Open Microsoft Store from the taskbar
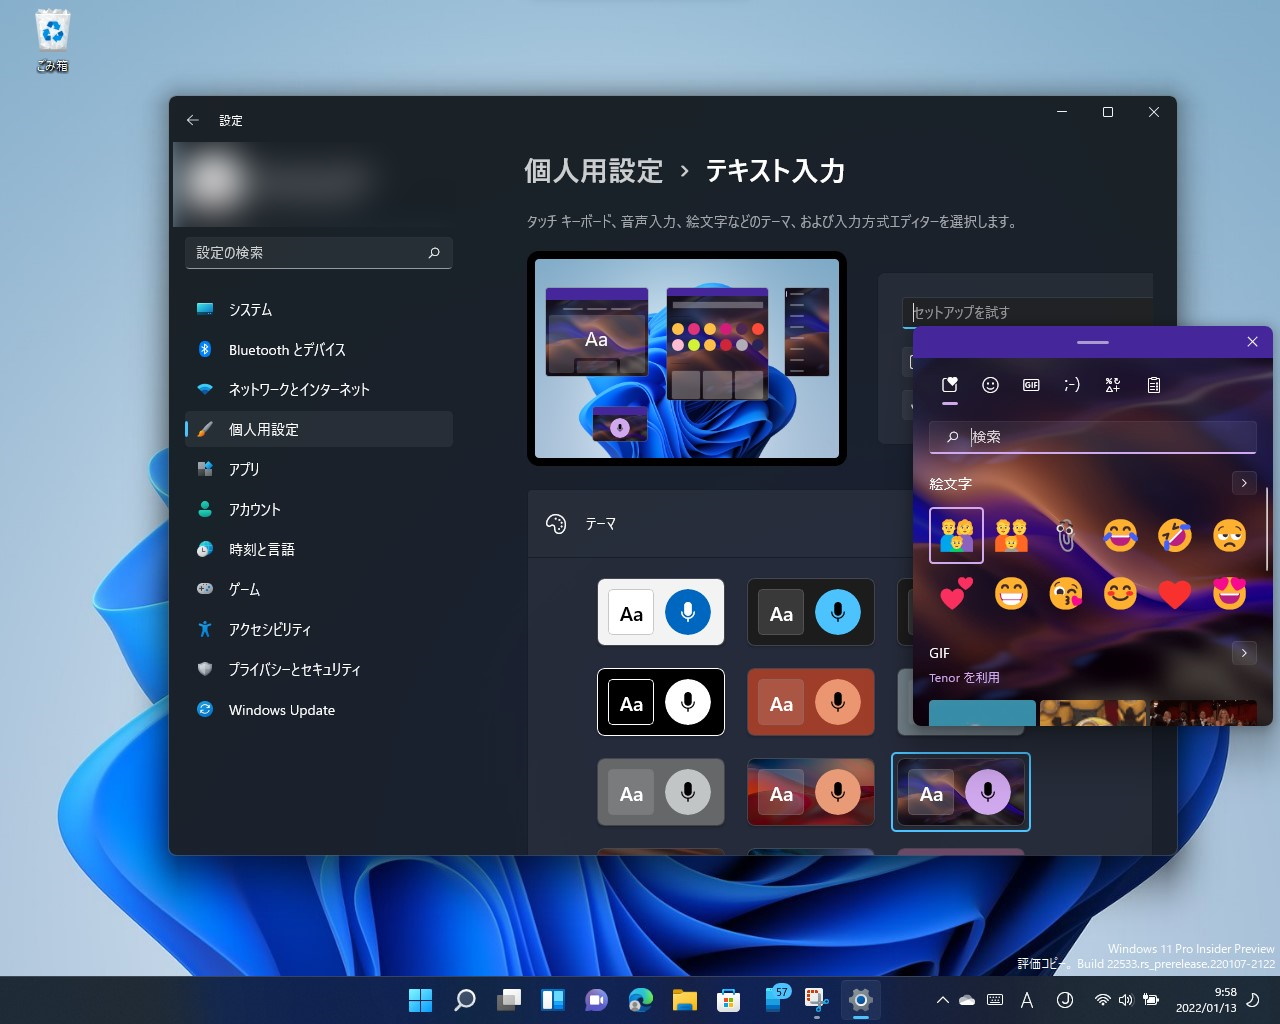The width and height of the screenshot is (1280, 1024). (x=729, y=1000)
